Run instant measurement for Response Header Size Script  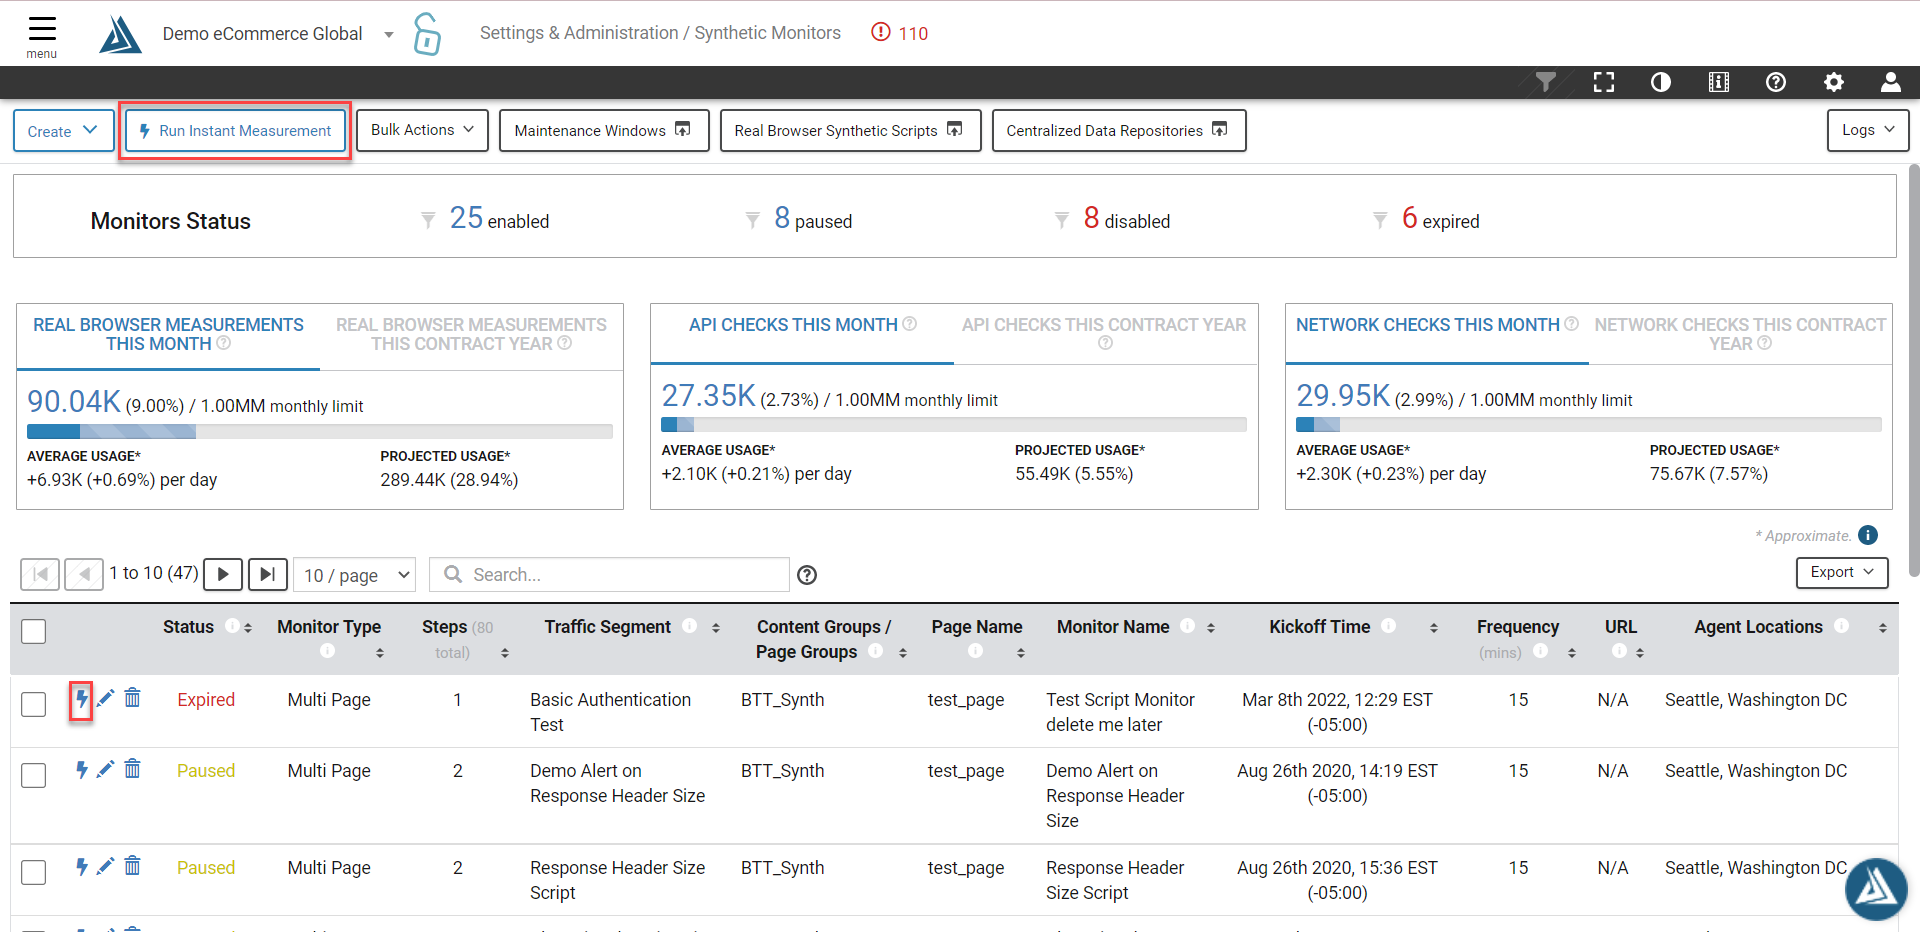point(82,866)
